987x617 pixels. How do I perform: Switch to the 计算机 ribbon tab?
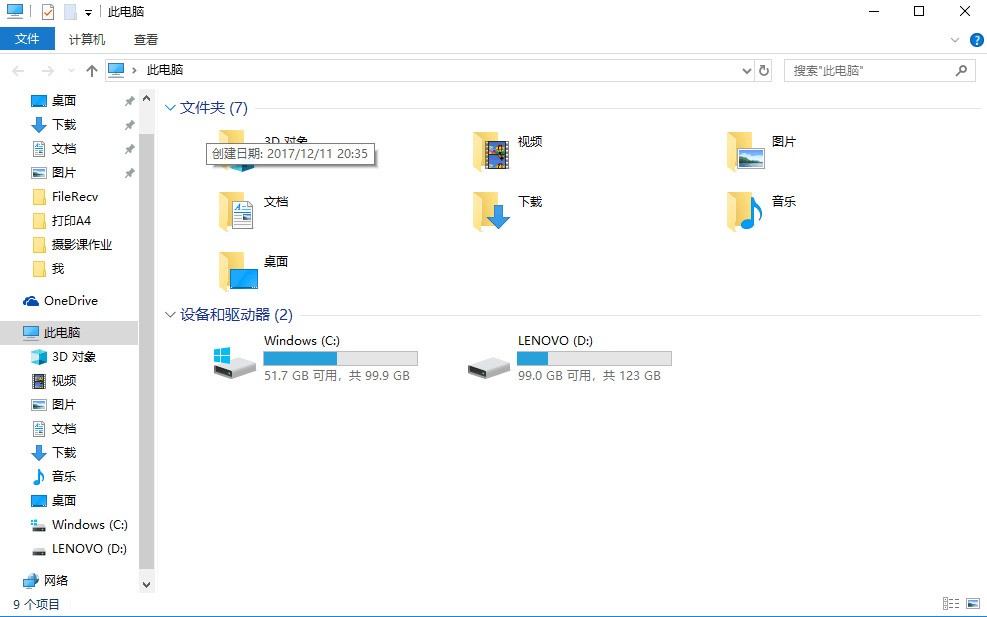(86, 39)
